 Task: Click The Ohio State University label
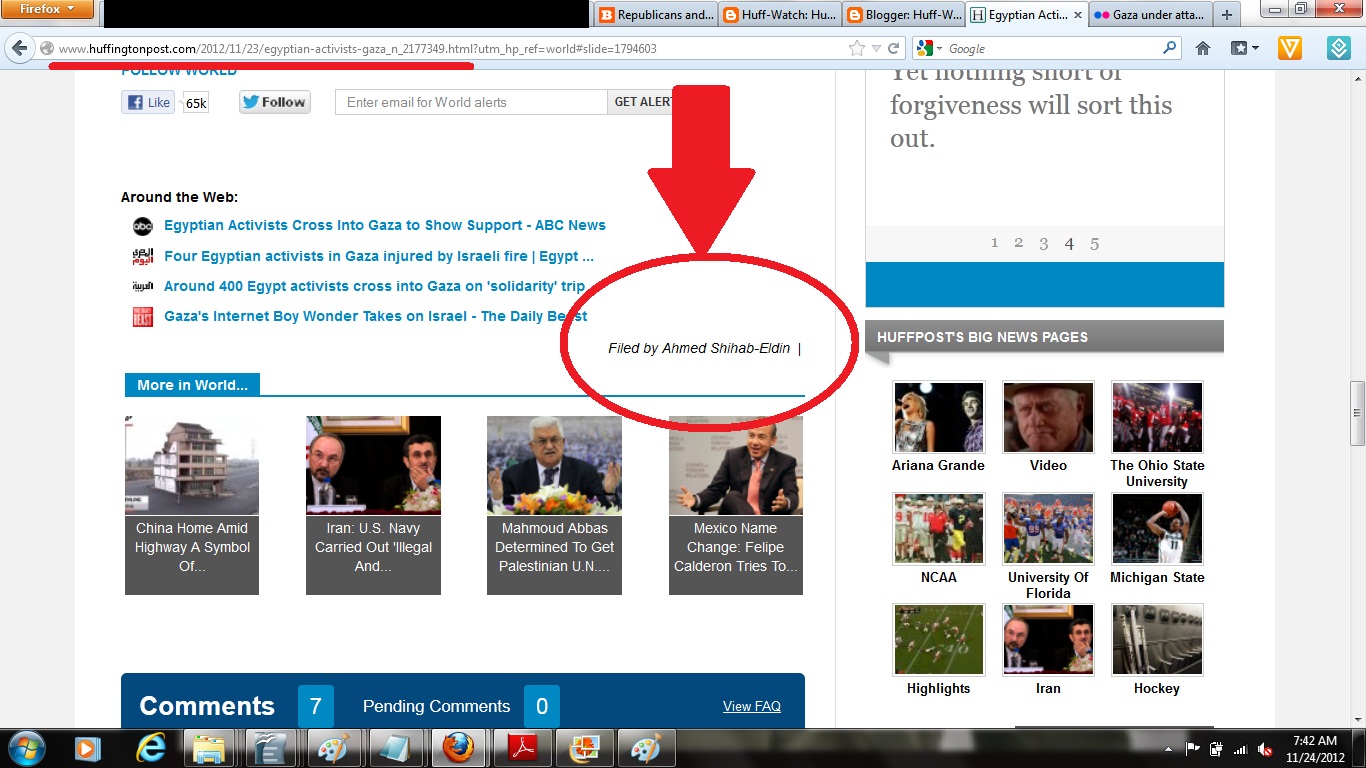pos(1157,473)
